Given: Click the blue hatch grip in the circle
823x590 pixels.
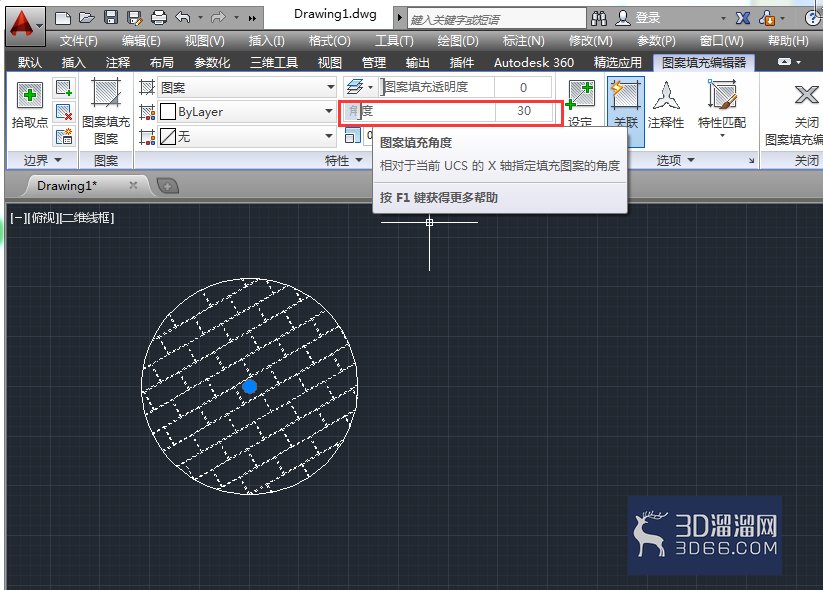Looking at the screenshot, I should click(249, 386).
